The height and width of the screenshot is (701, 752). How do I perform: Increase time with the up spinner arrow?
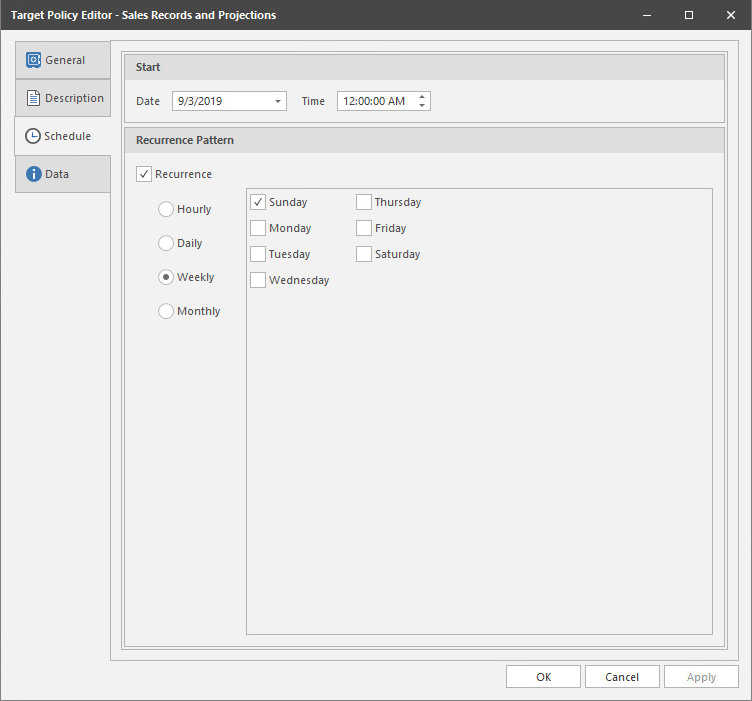point(423,97)
